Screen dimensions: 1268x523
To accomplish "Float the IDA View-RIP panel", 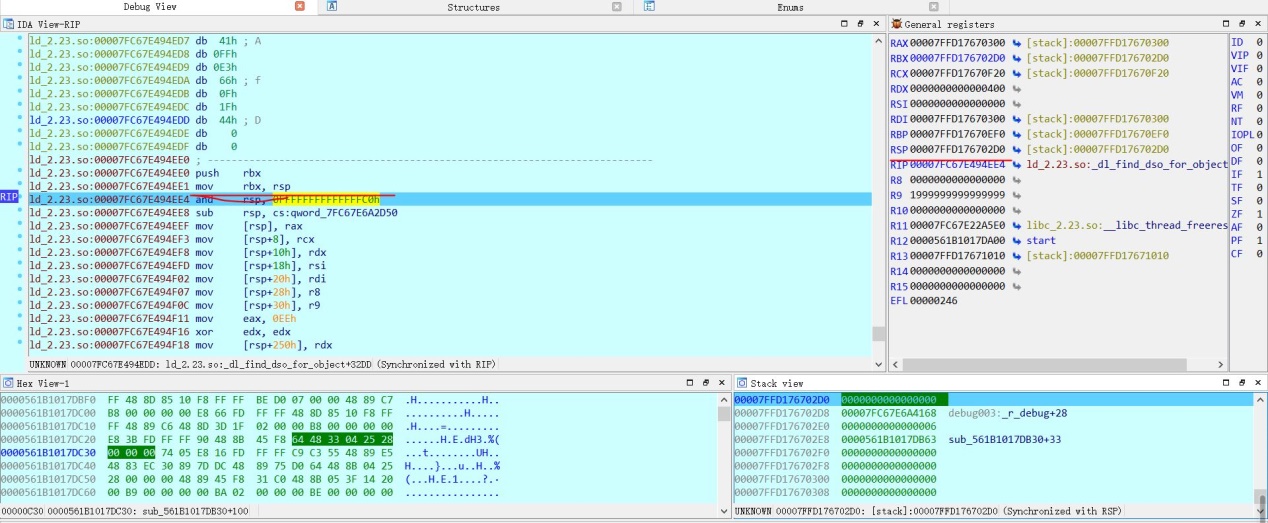I will 860,23.
